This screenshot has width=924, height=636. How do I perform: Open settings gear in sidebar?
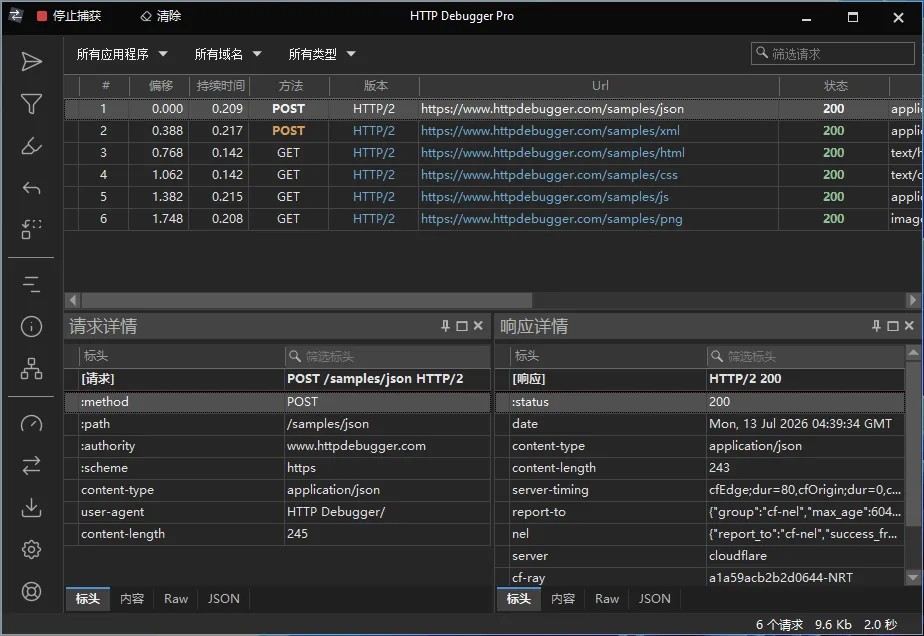tap(31, 549)
